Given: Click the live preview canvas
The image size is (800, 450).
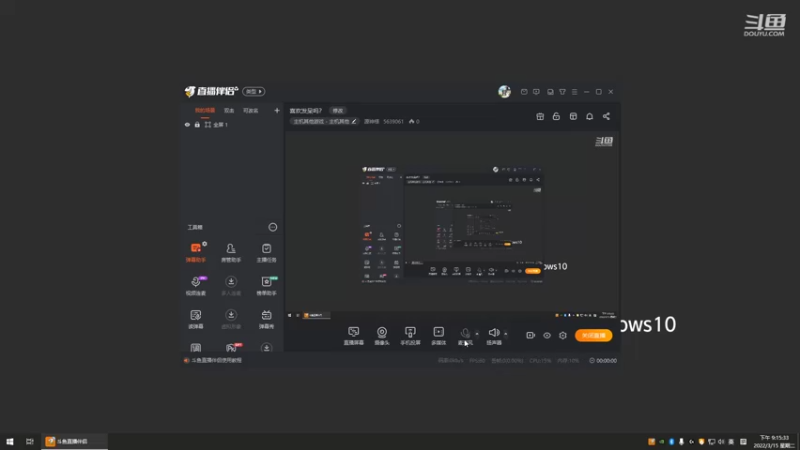Looking at the screenshot, I should pos(452,226).
